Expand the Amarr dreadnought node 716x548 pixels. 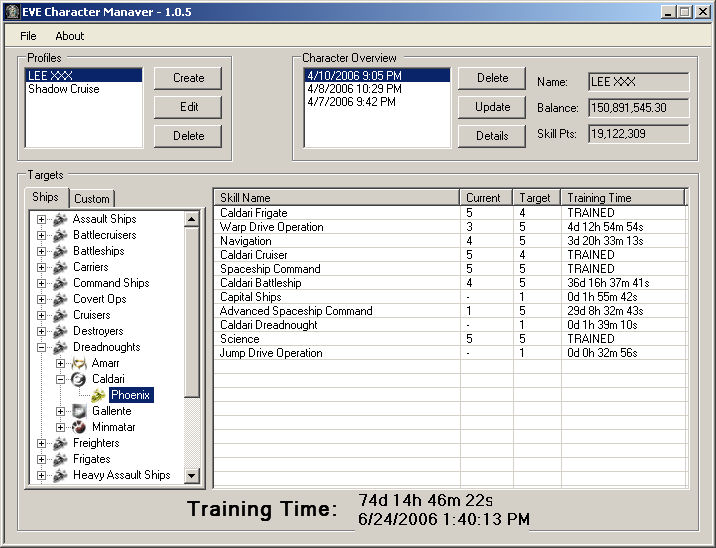60,363
